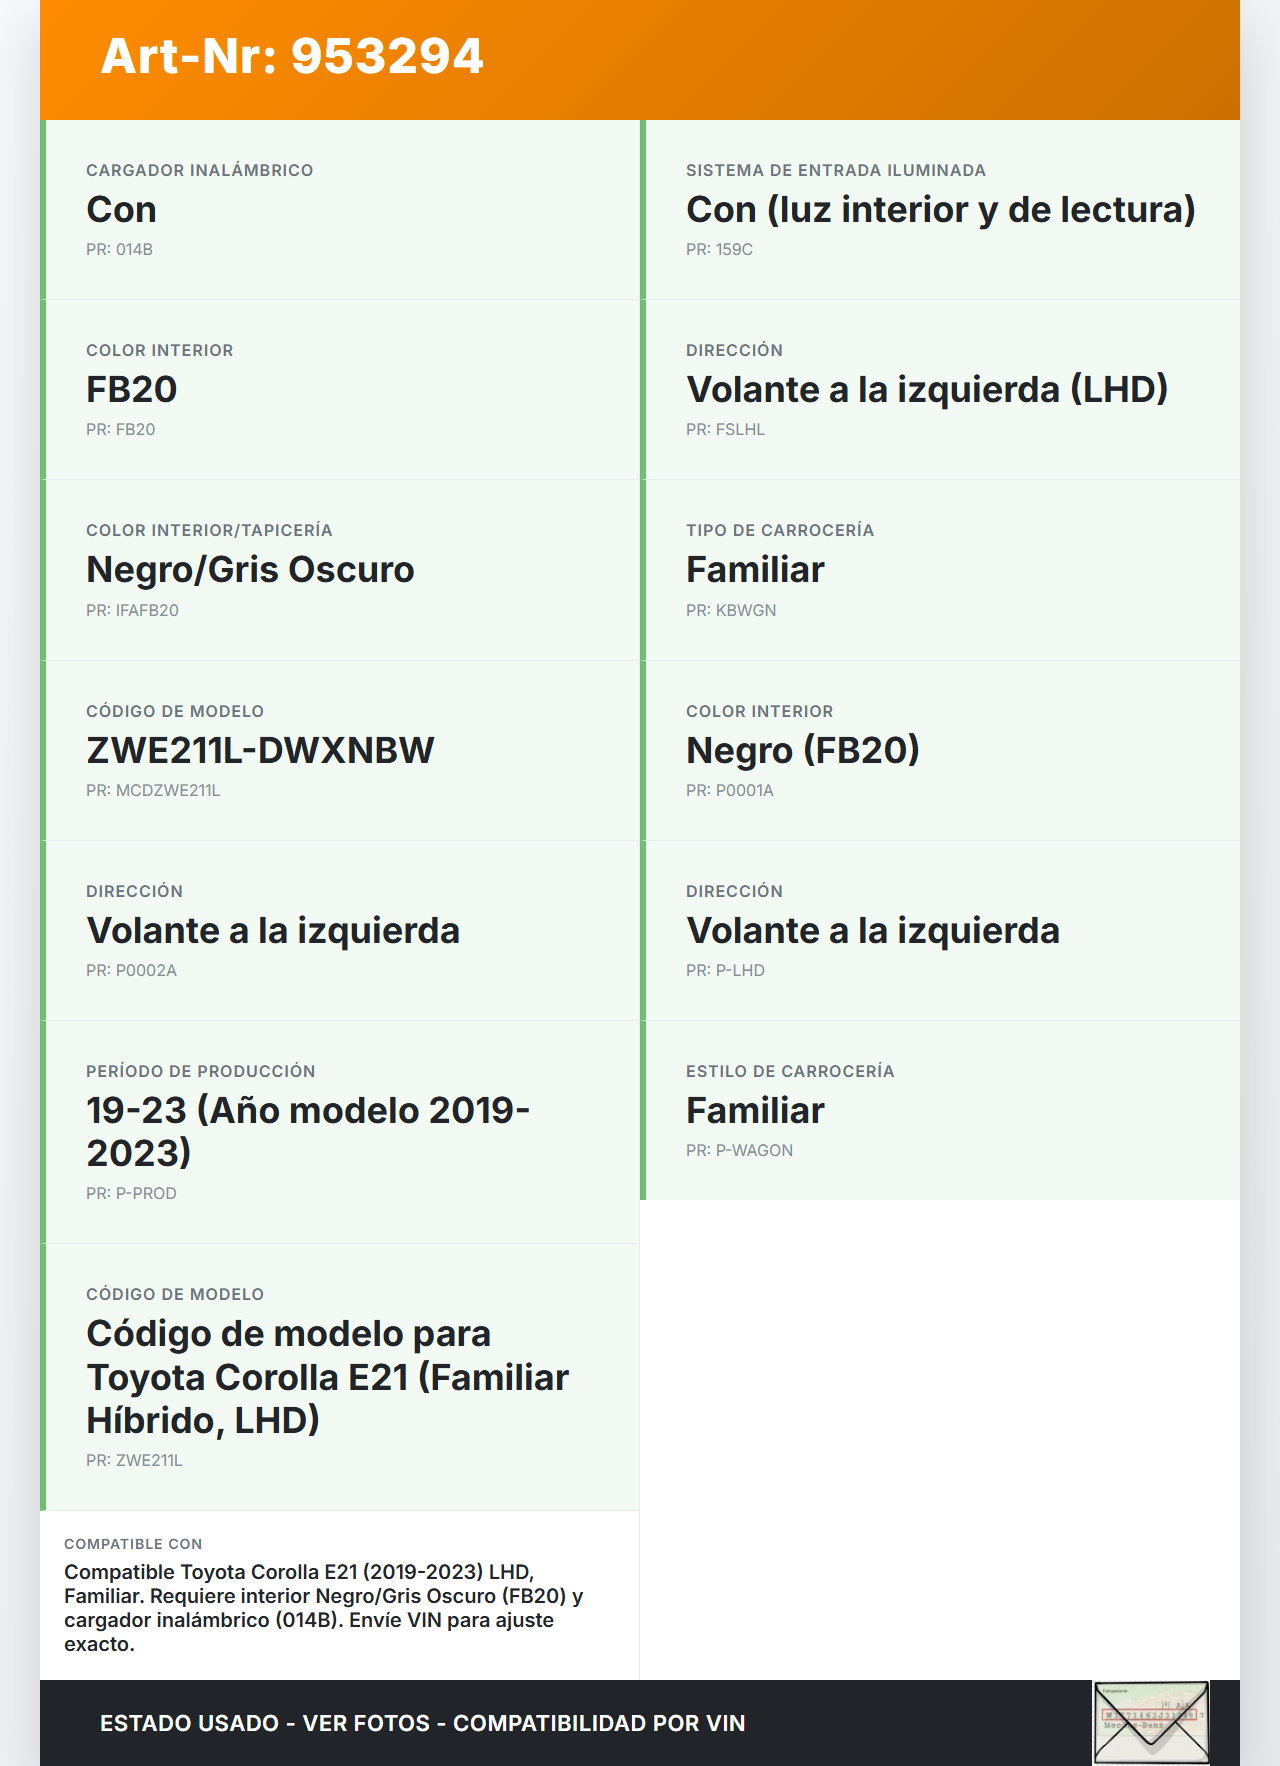Click the Toyota Corolla E21 model code description
Viewport: 1280px width, 1766px height.
click(327, 1377)
